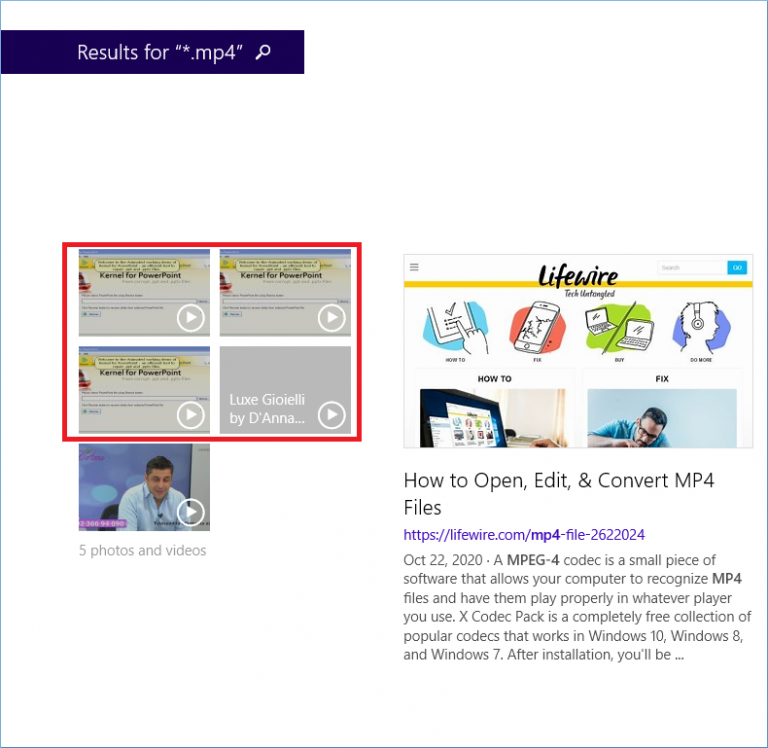Image resolution: width=768 pixels, height=748 pixels.
Task: Open the HOW TO card laptop image
Action: pyautogui.click(x=494, y=418)
